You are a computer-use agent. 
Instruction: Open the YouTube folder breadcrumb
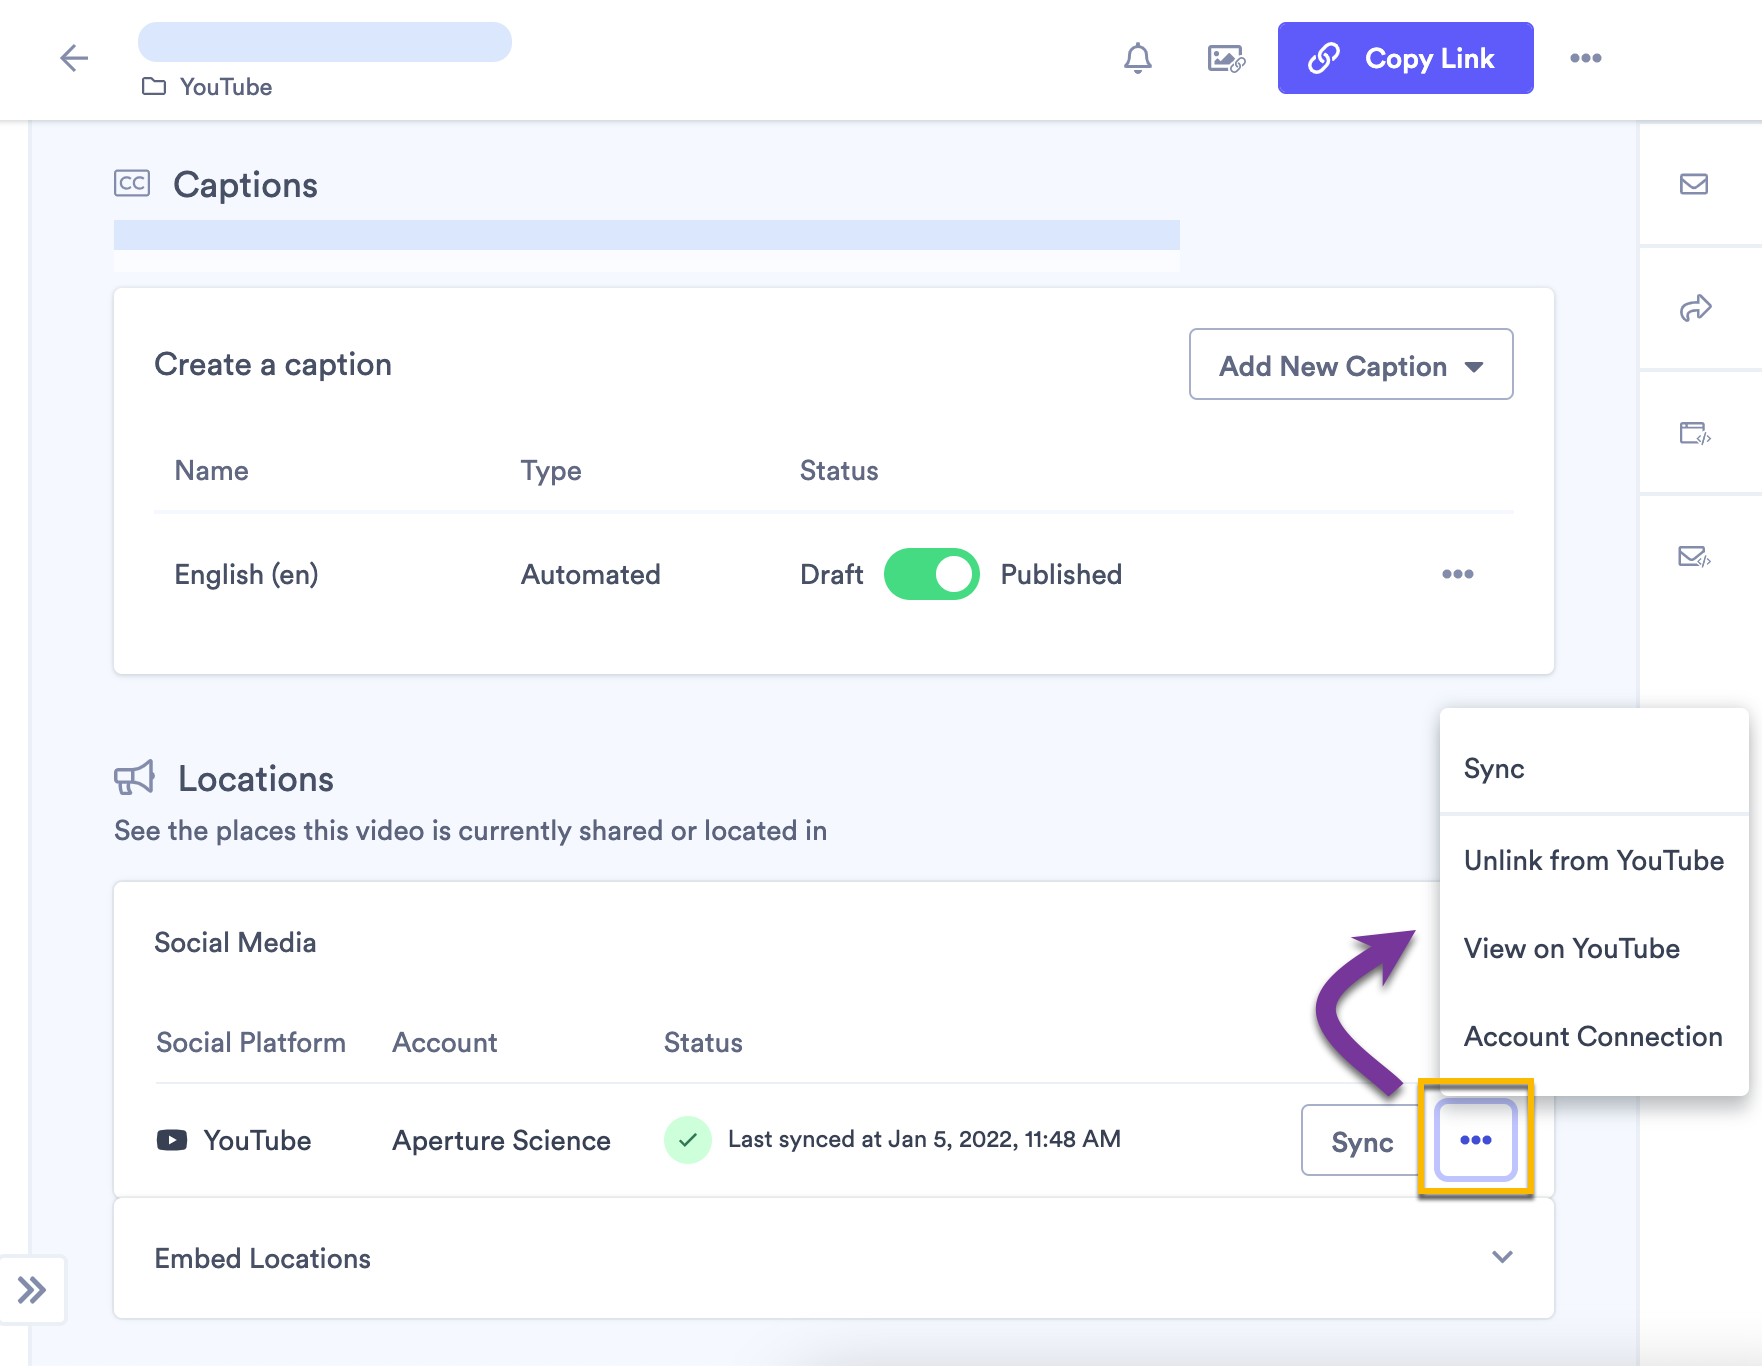(207, 87)
